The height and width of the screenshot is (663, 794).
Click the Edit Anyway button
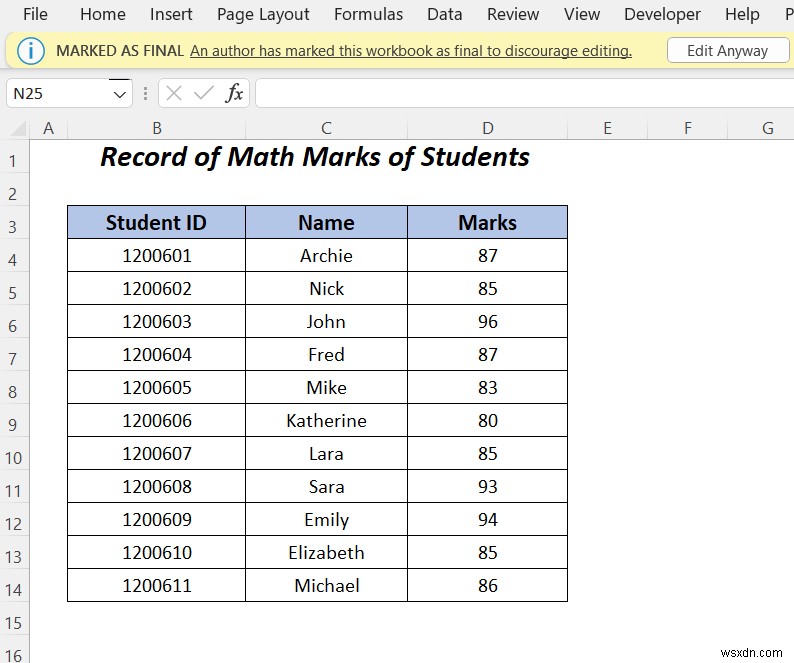[x=727, y=51]
